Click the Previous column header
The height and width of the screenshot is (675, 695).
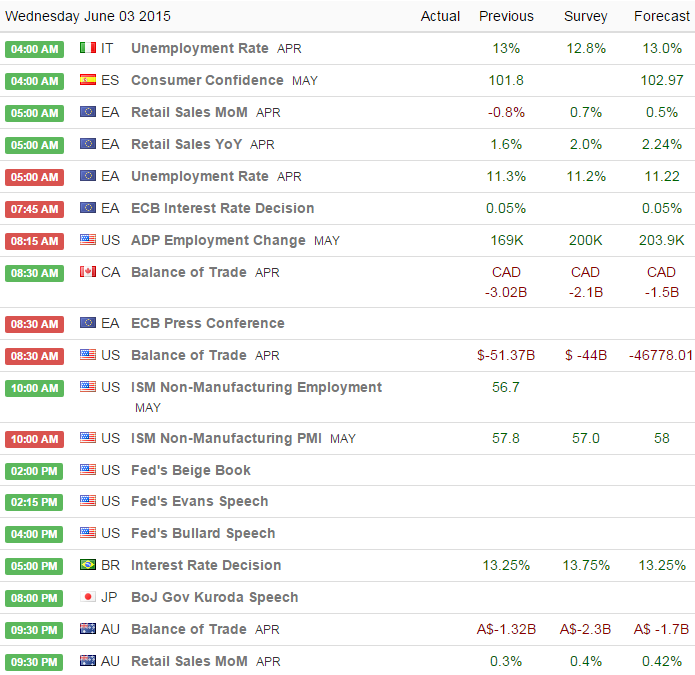click(x=506, y=16)
